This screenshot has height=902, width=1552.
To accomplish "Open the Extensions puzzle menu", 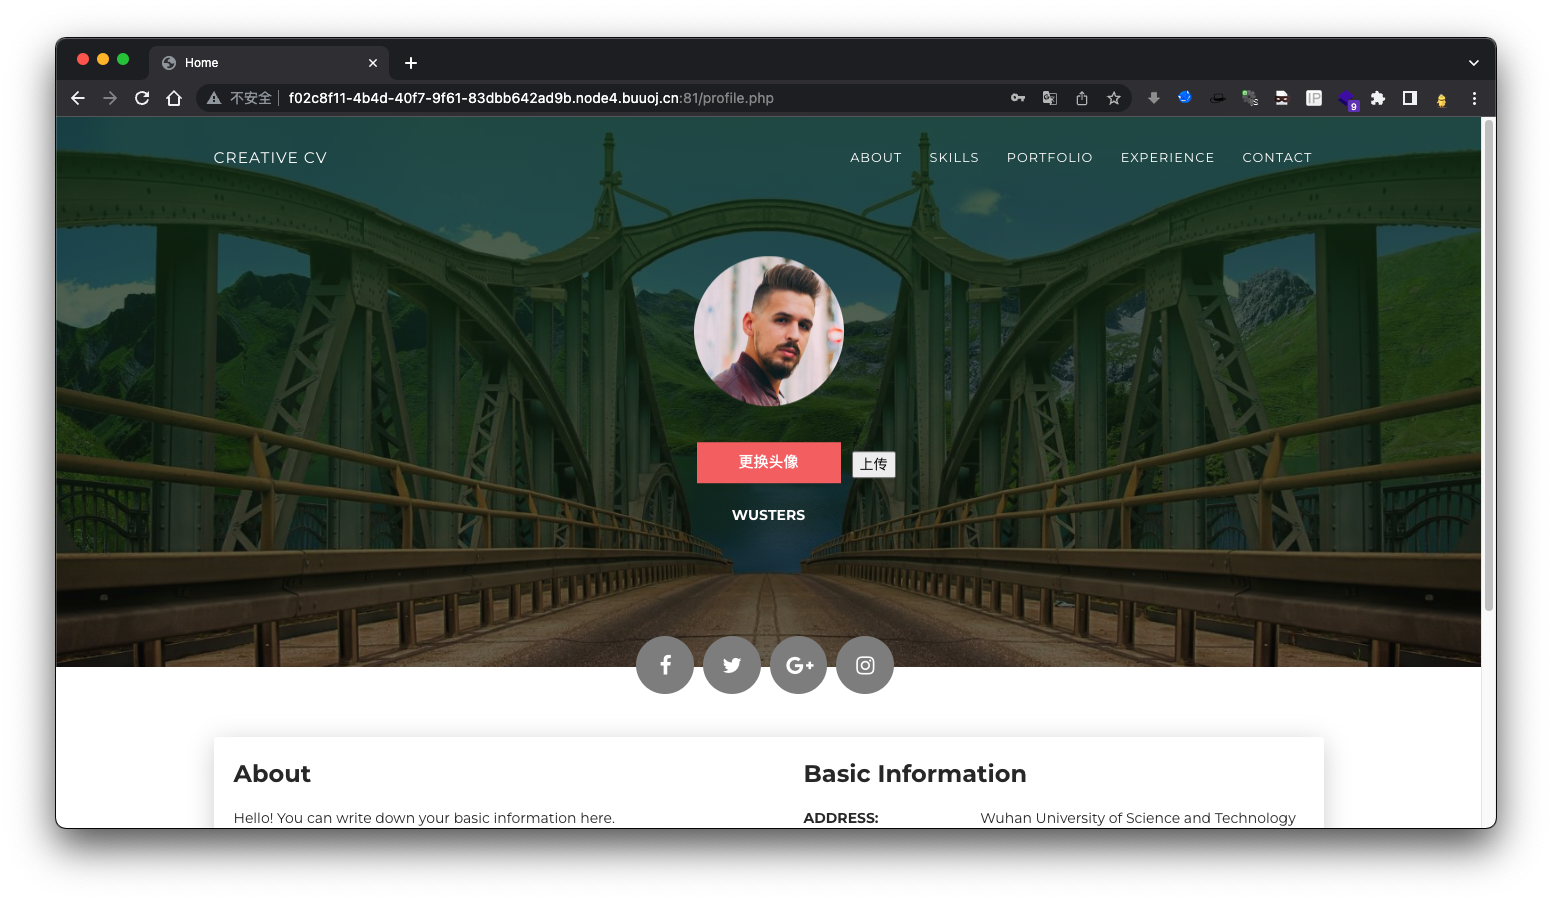I will [1378, 98].
